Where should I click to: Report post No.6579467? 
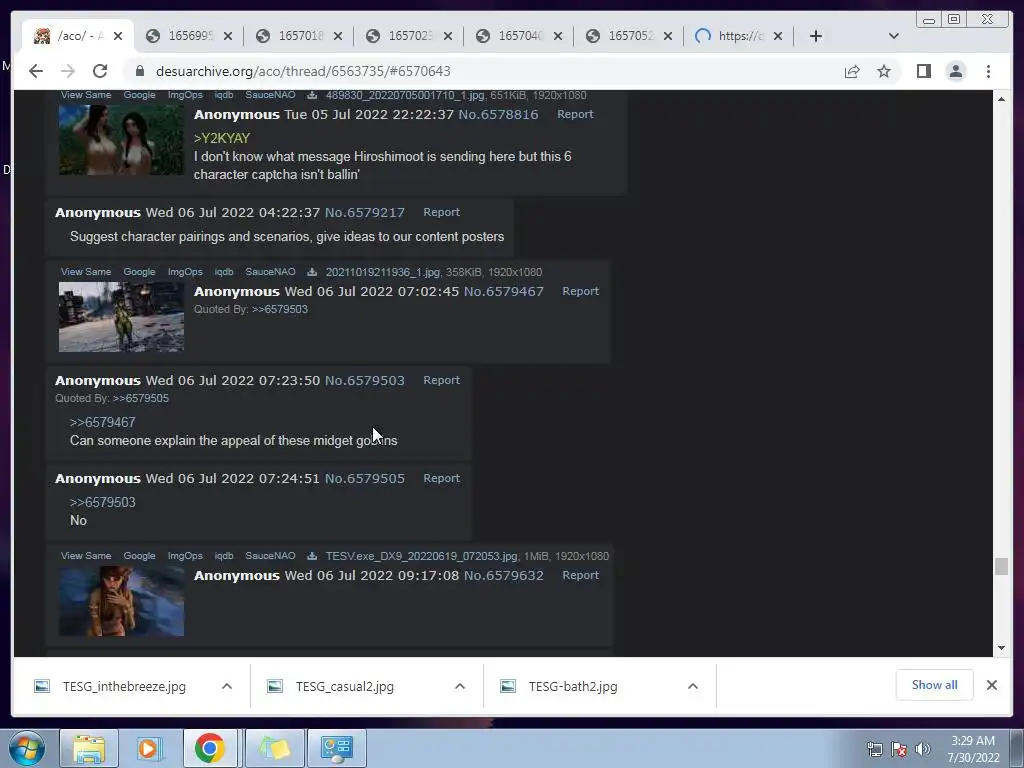pyautogui.click(x=580, y=291)
